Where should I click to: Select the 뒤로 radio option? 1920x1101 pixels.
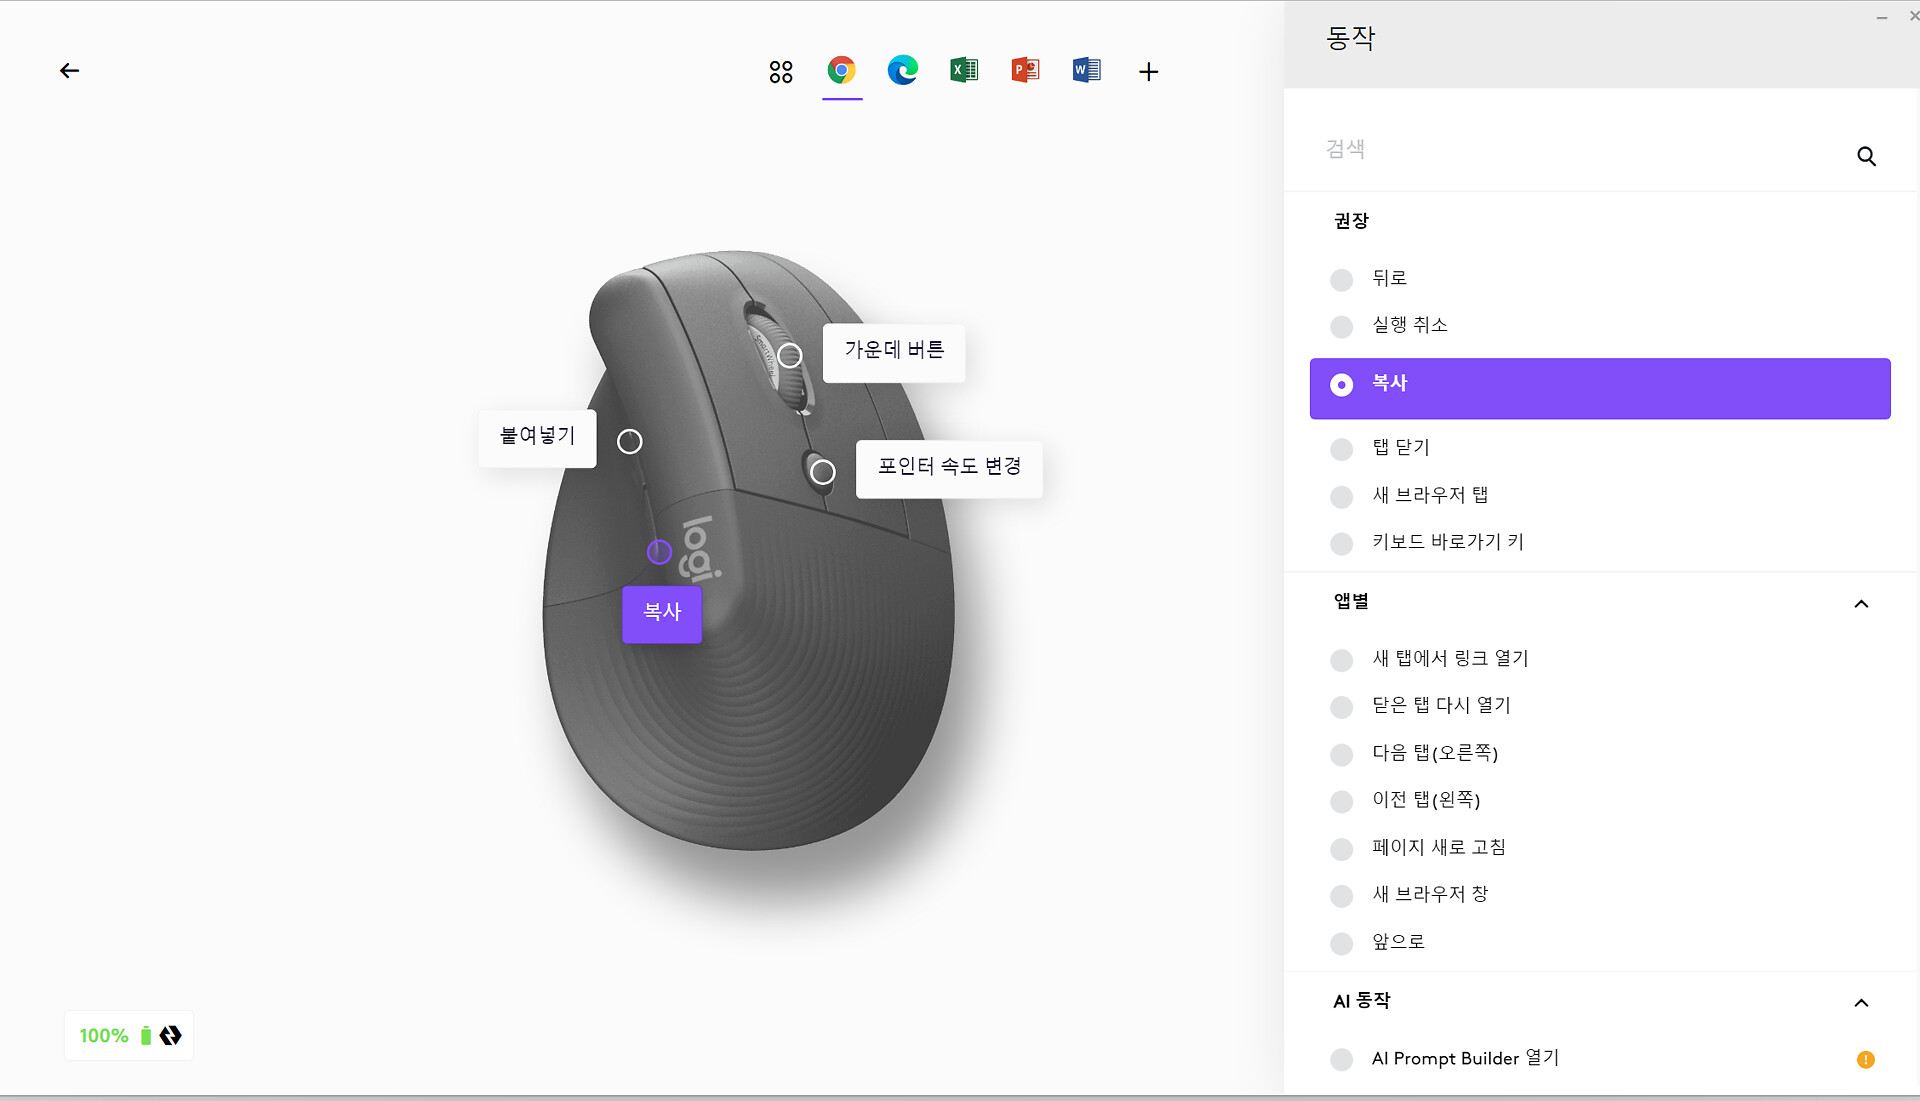click(1342, 279)
